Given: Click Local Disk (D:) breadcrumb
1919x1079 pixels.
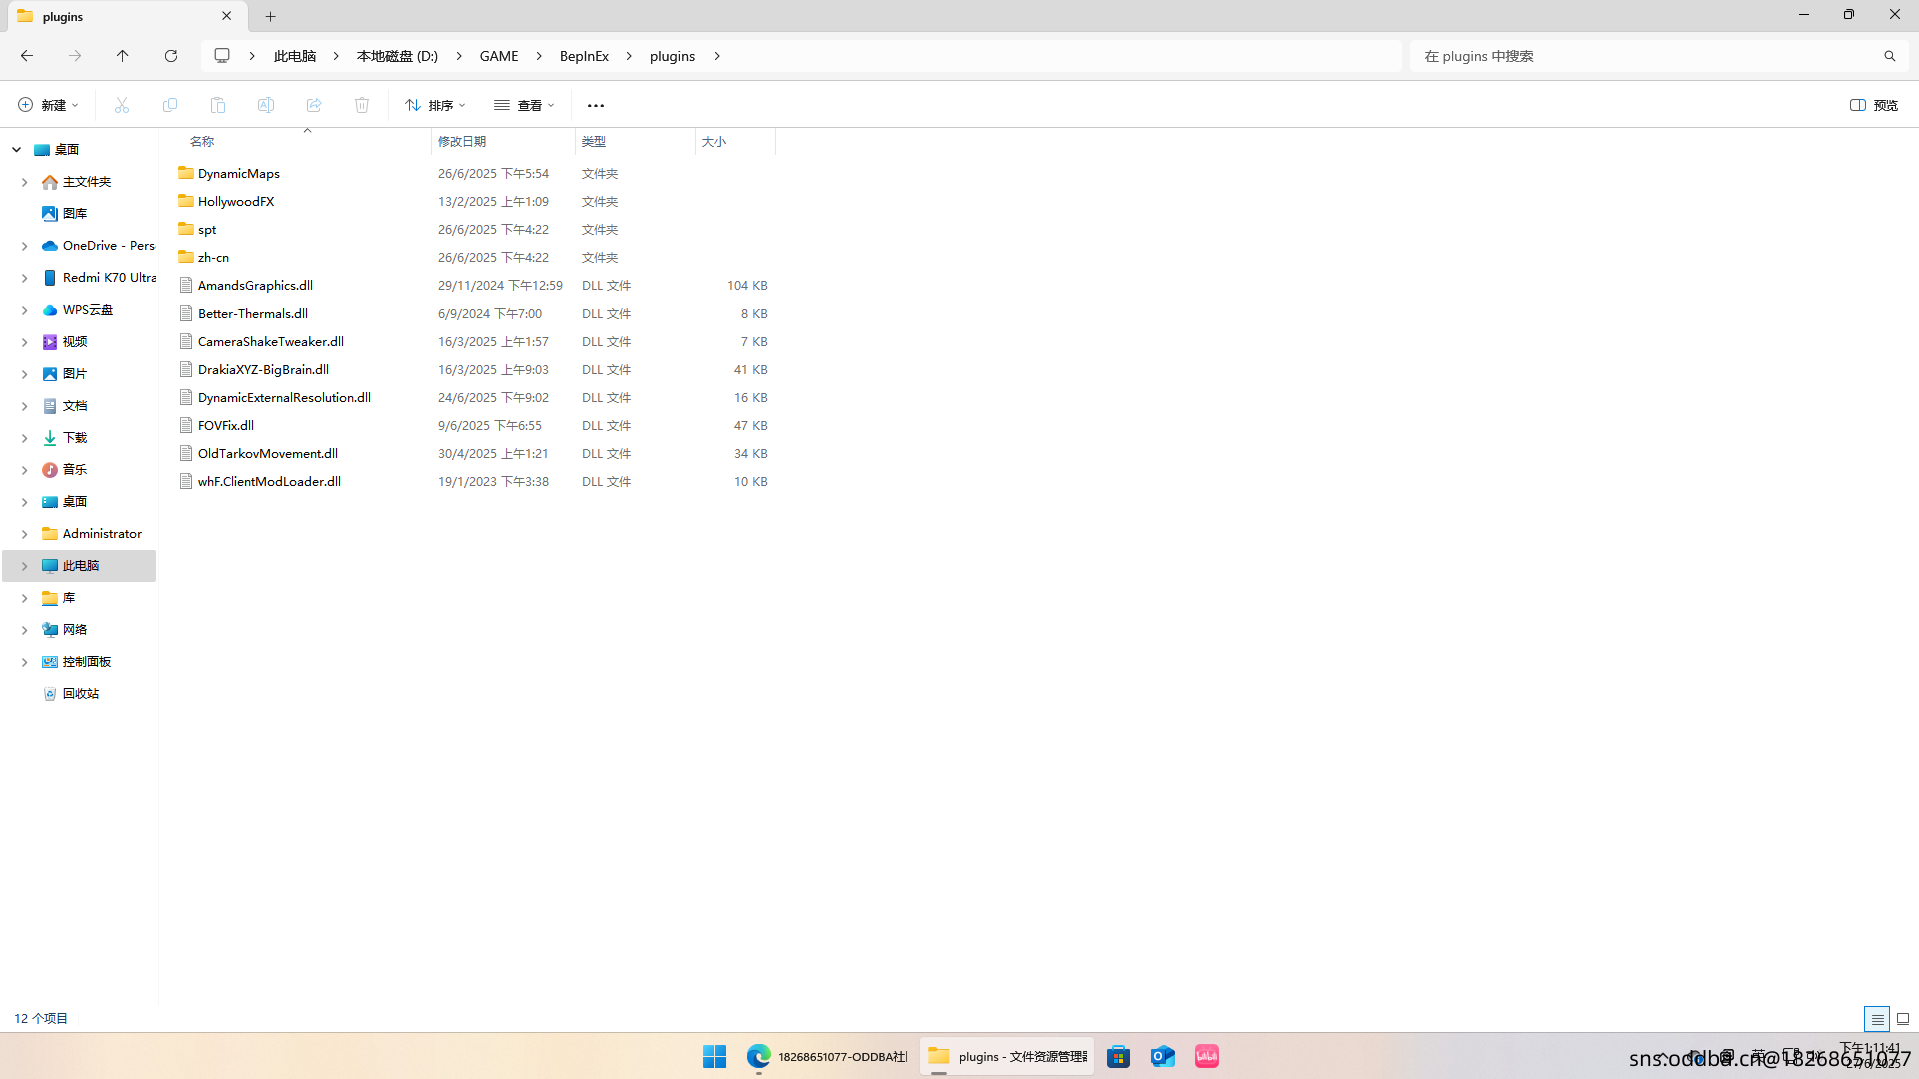Looking at the screenshot, I should (x=397, y=56).
